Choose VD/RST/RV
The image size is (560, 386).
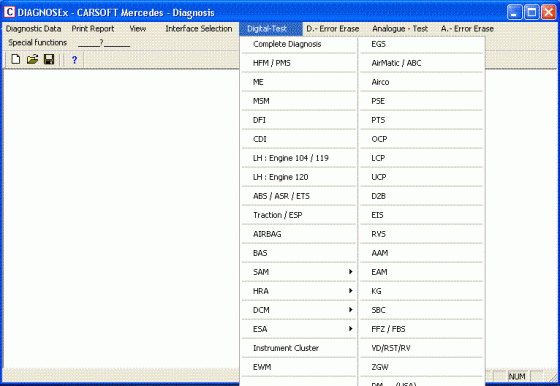tap(421, 348)
